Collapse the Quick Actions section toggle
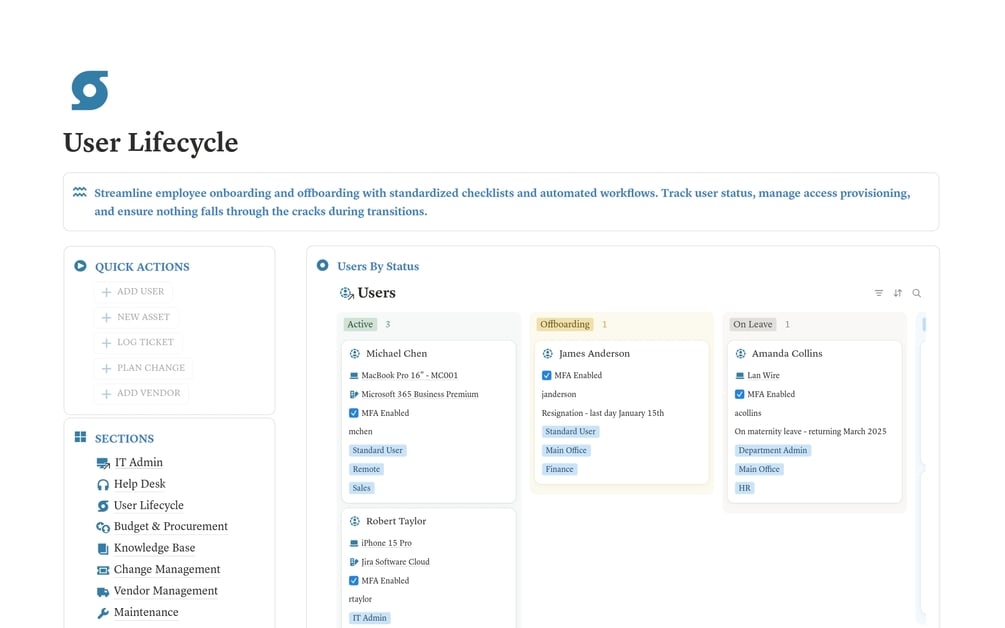This screenshot has width=1005, height=628. pos(80,266)
